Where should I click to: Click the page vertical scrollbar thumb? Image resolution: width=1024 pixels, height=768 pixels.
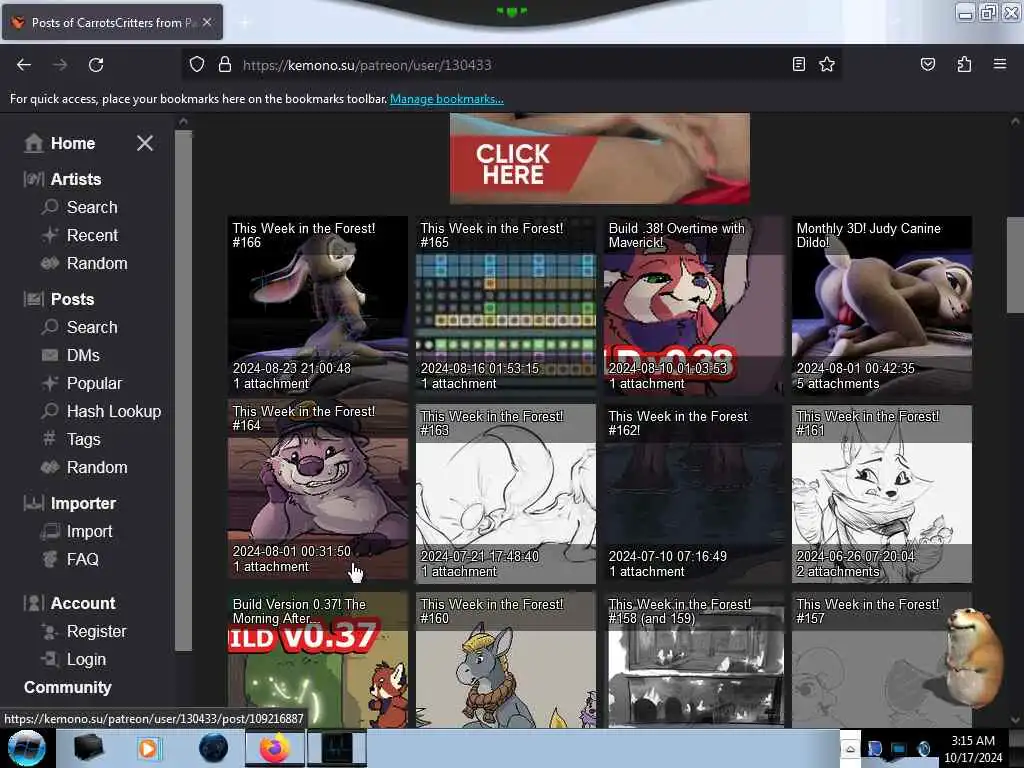pos(1015,265)
